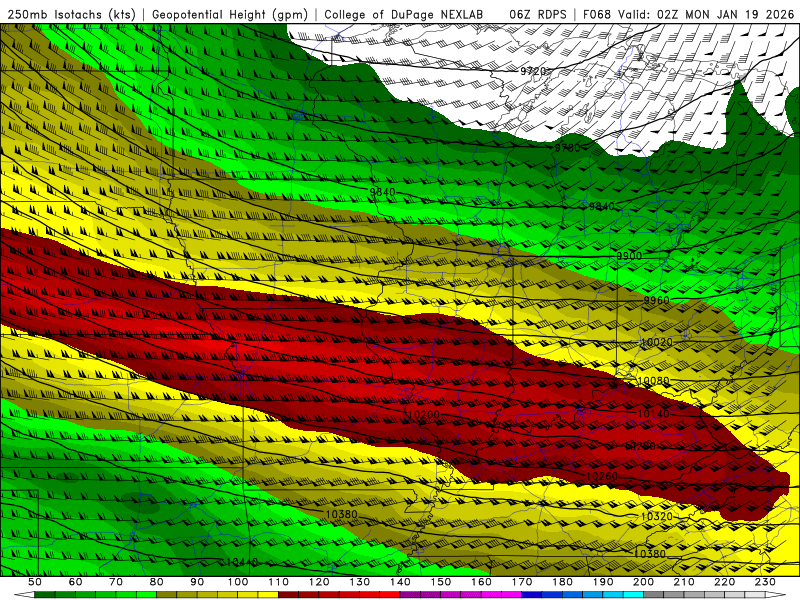The height and width of the screenshot is (600, 800).
Task: Click the 160 knot color bar label
Action: click(x=482, y=582)
